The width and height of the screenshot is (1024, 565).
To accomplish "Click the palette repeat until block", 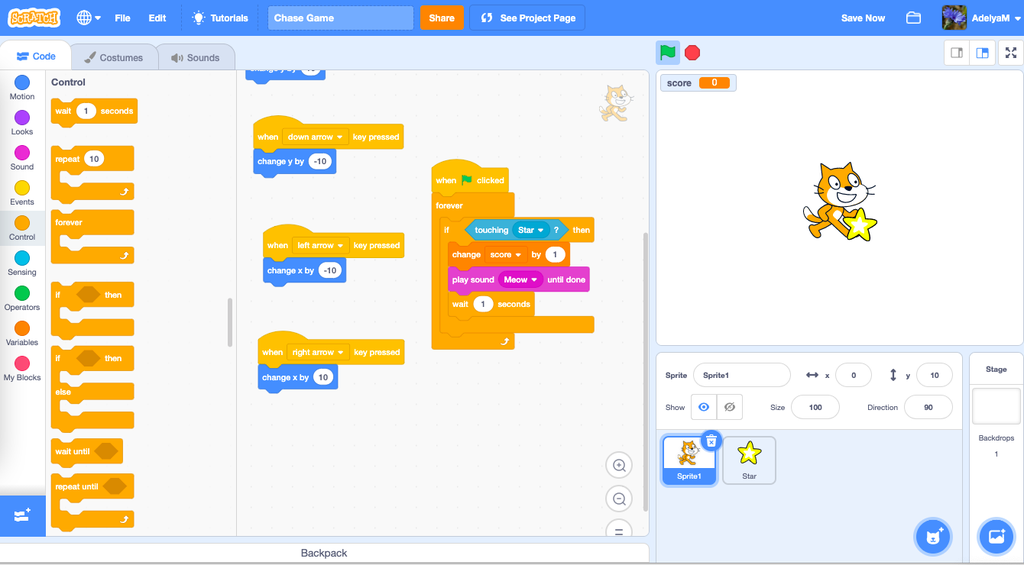I will point(92,501).
